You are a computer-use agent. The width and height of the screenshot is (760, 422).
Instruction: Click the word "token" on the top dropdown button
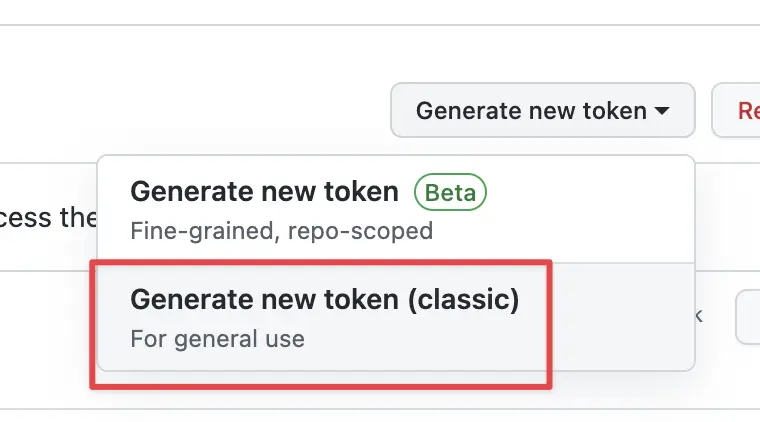click(613, 110)
